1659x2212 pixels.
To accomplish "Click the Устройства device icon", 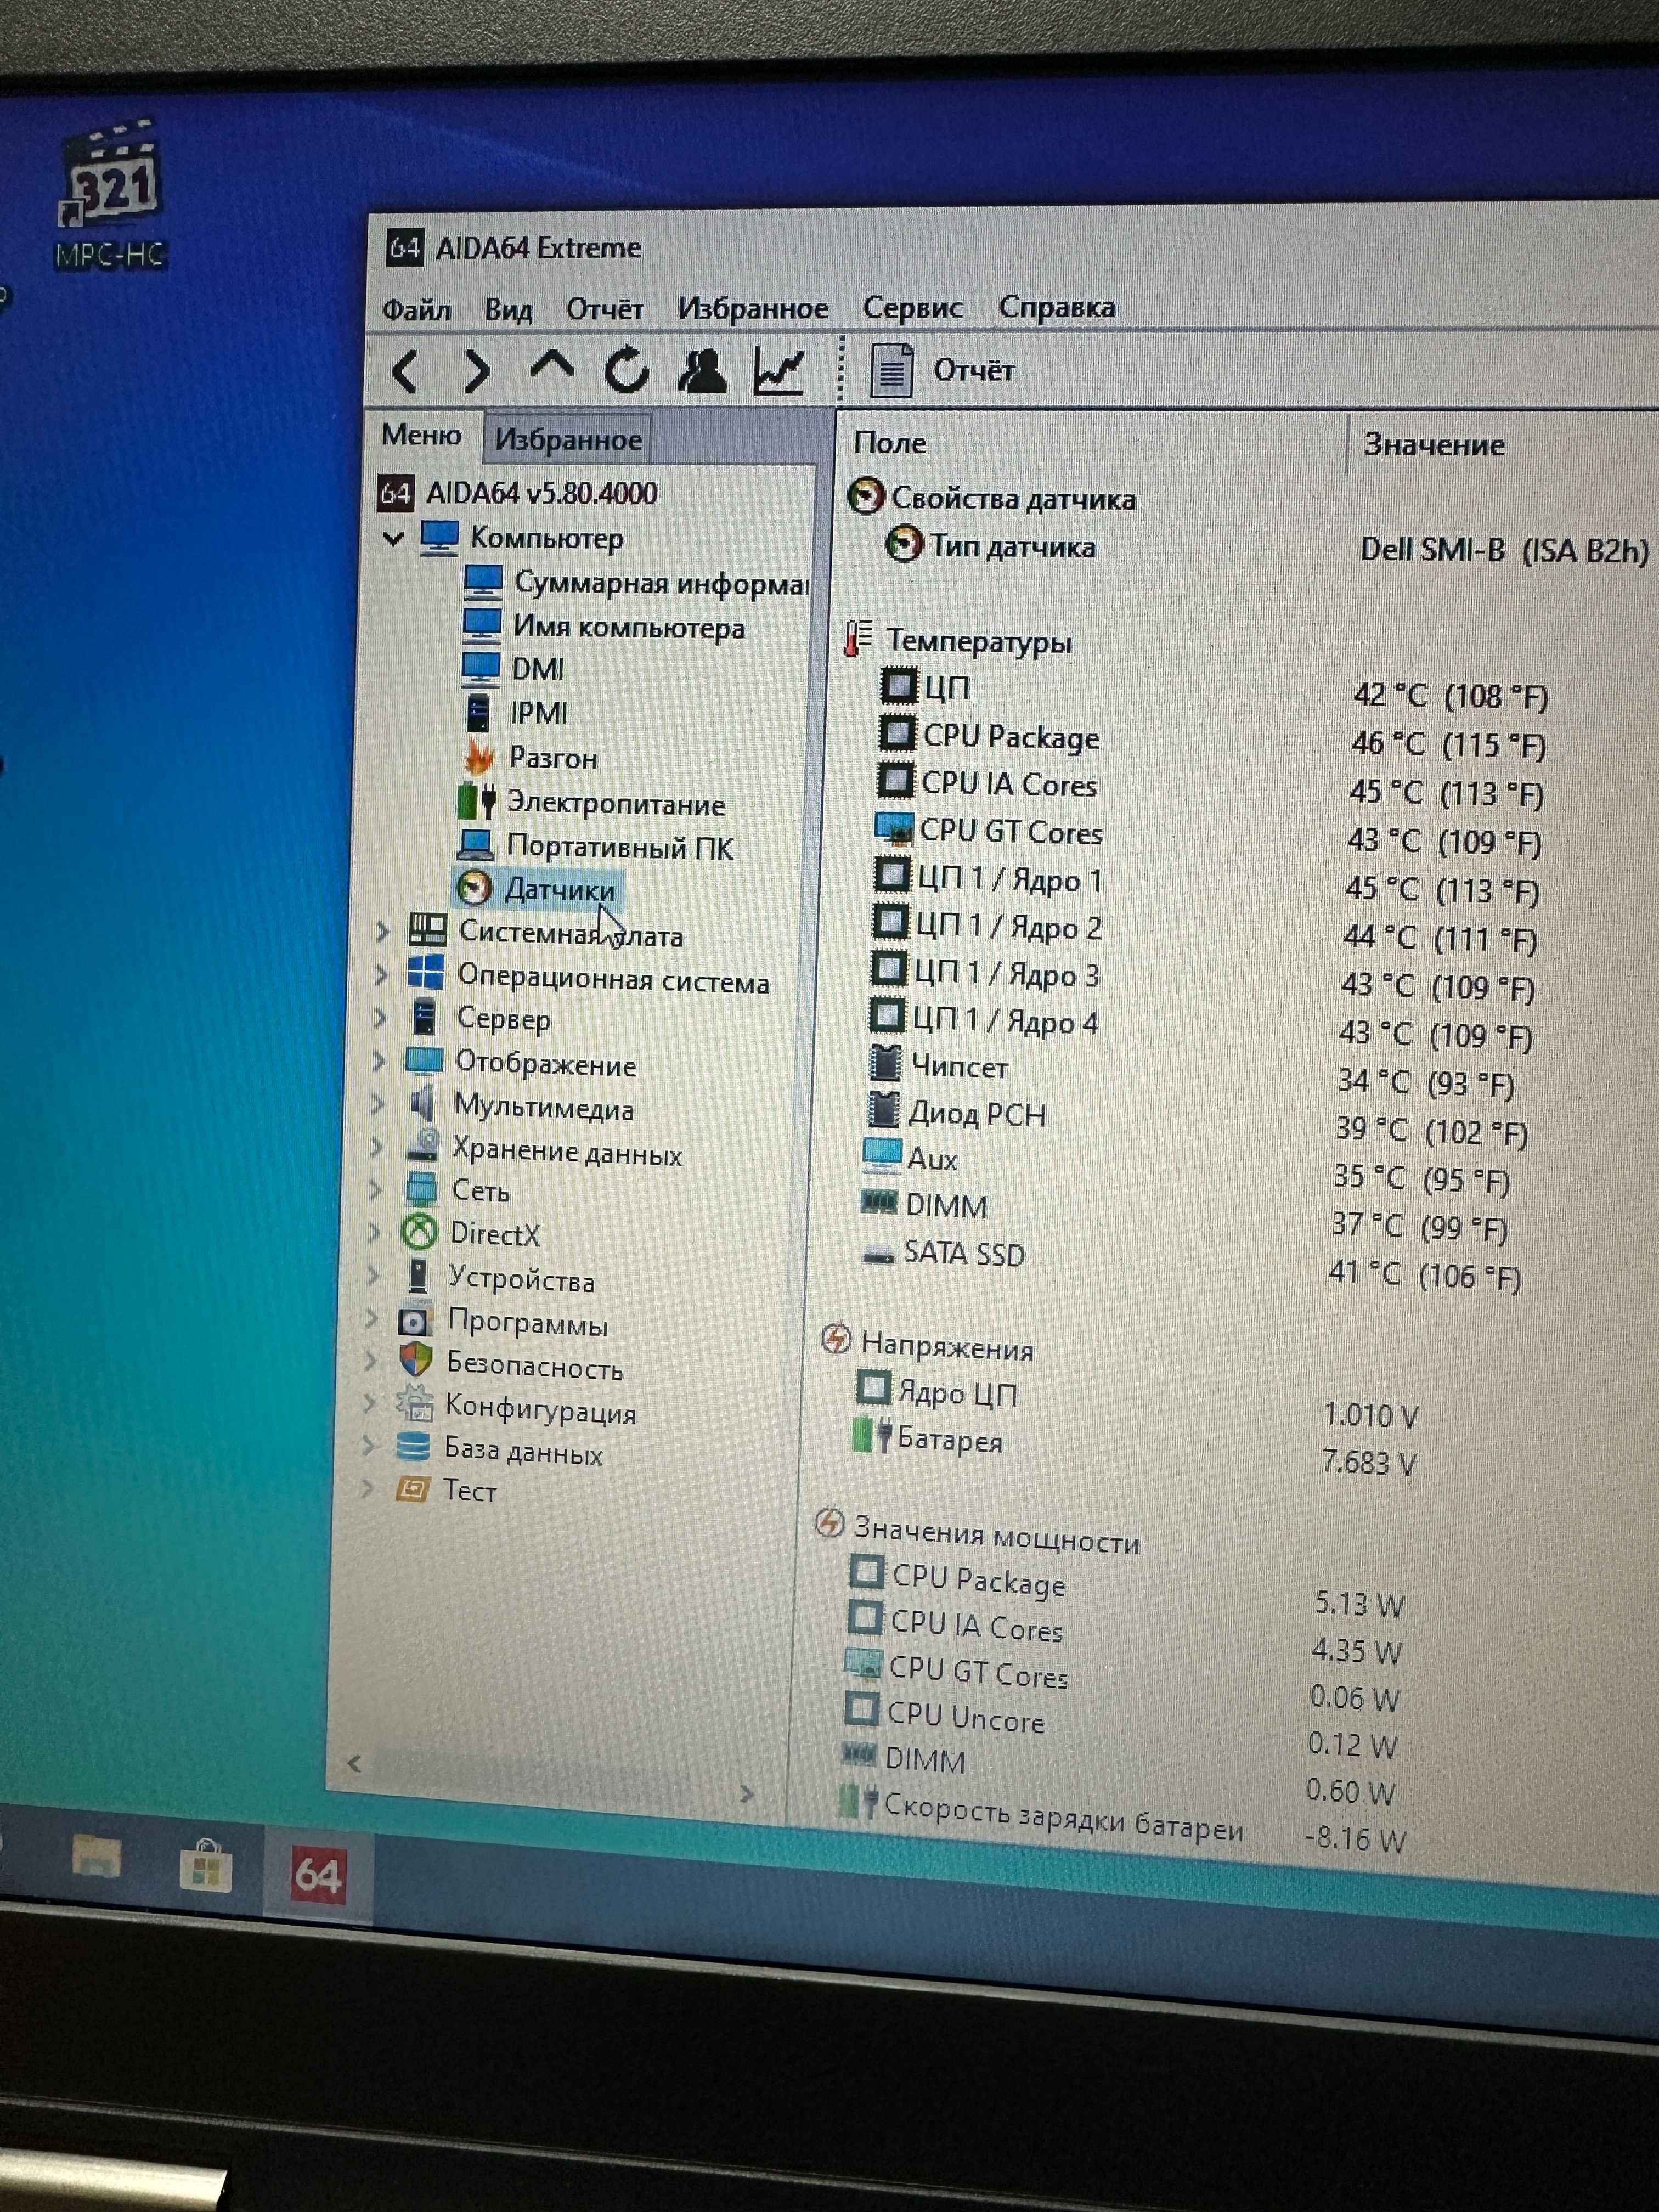I will coord(418,1276).
